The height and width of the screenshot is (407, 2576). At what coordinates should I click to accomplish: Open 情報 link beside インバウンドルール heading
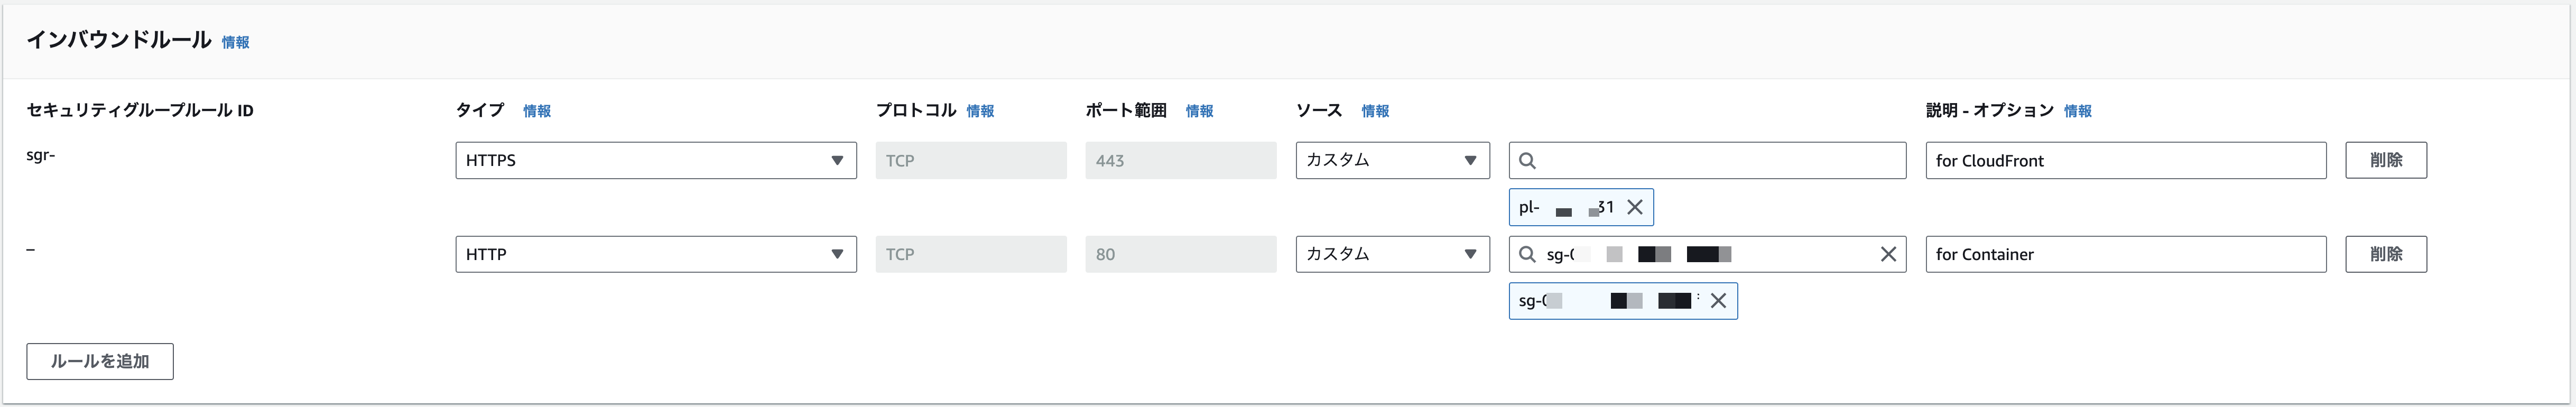(235, 42)
